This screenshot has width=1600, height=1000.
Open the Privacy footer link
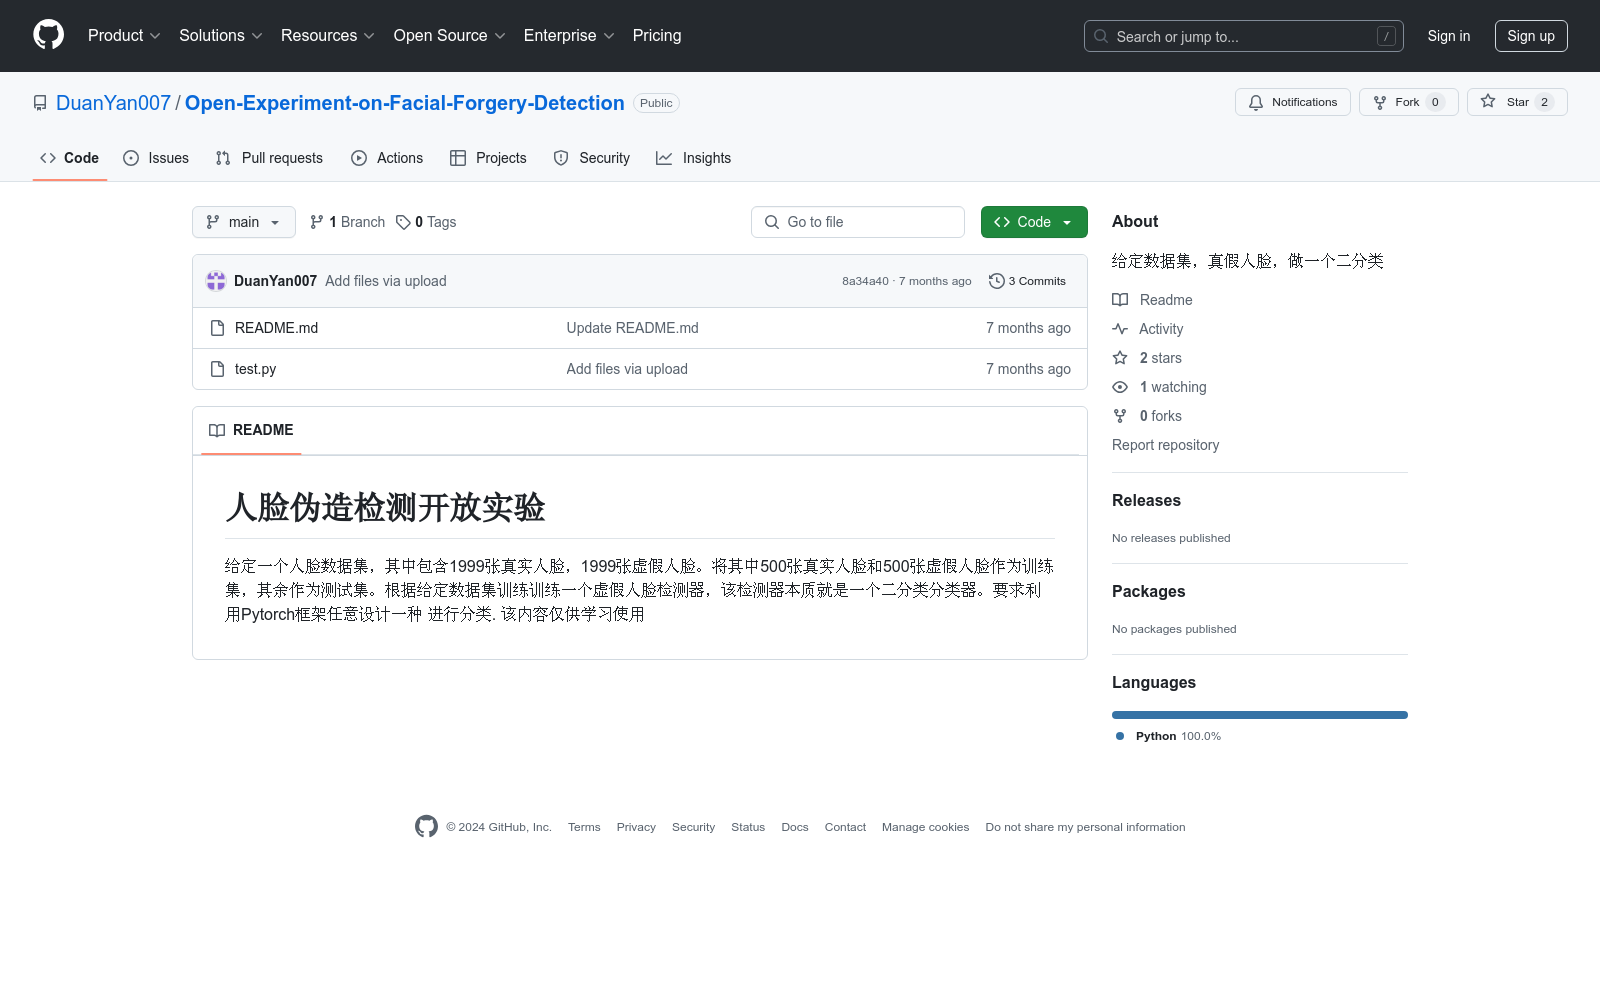coord(636,827)
